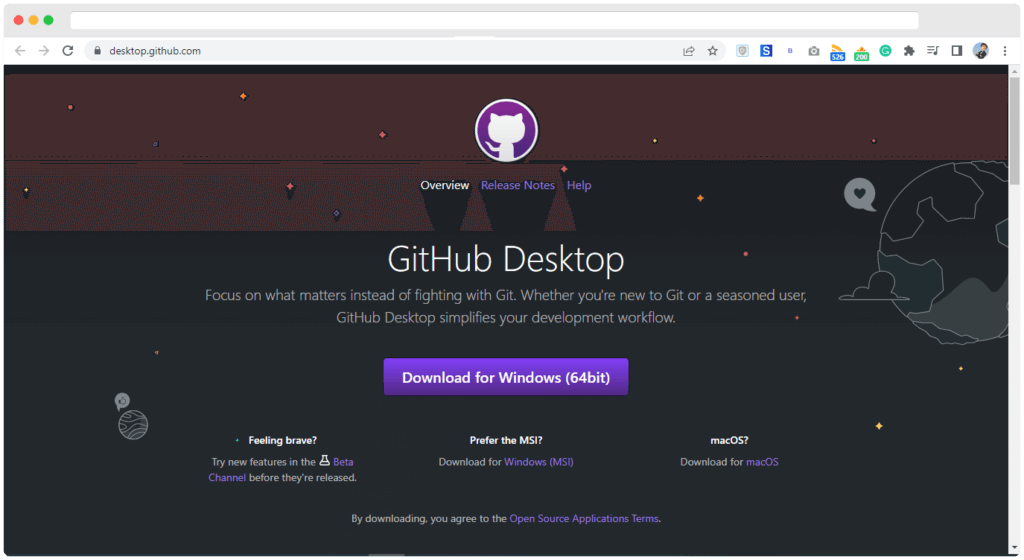Click Download for Windows (64bit) button

(506, 377)
